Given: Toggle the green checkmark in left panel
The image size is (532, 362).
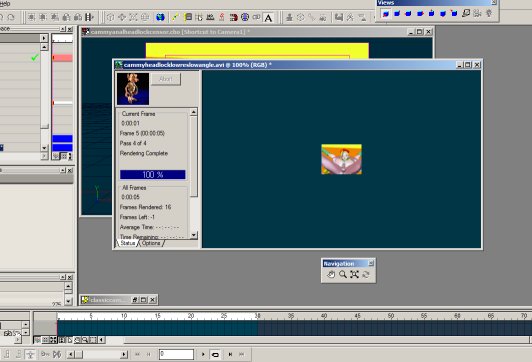Looking at the screenshot, I should tap(35, 58).
